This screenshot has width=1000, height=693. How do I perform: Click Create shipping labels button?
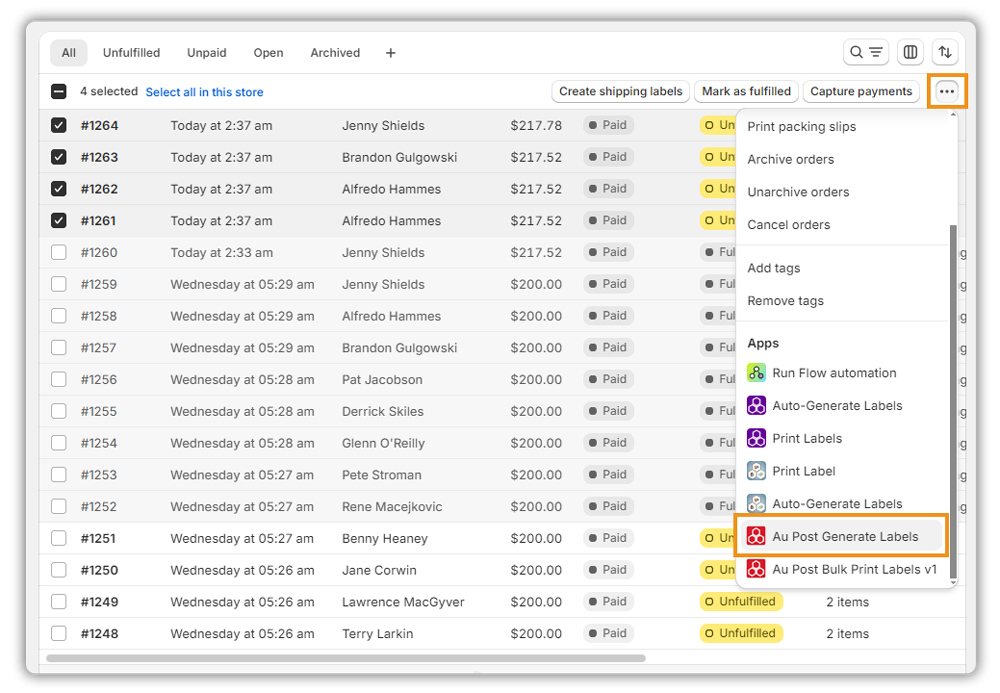tap(621, 91)
